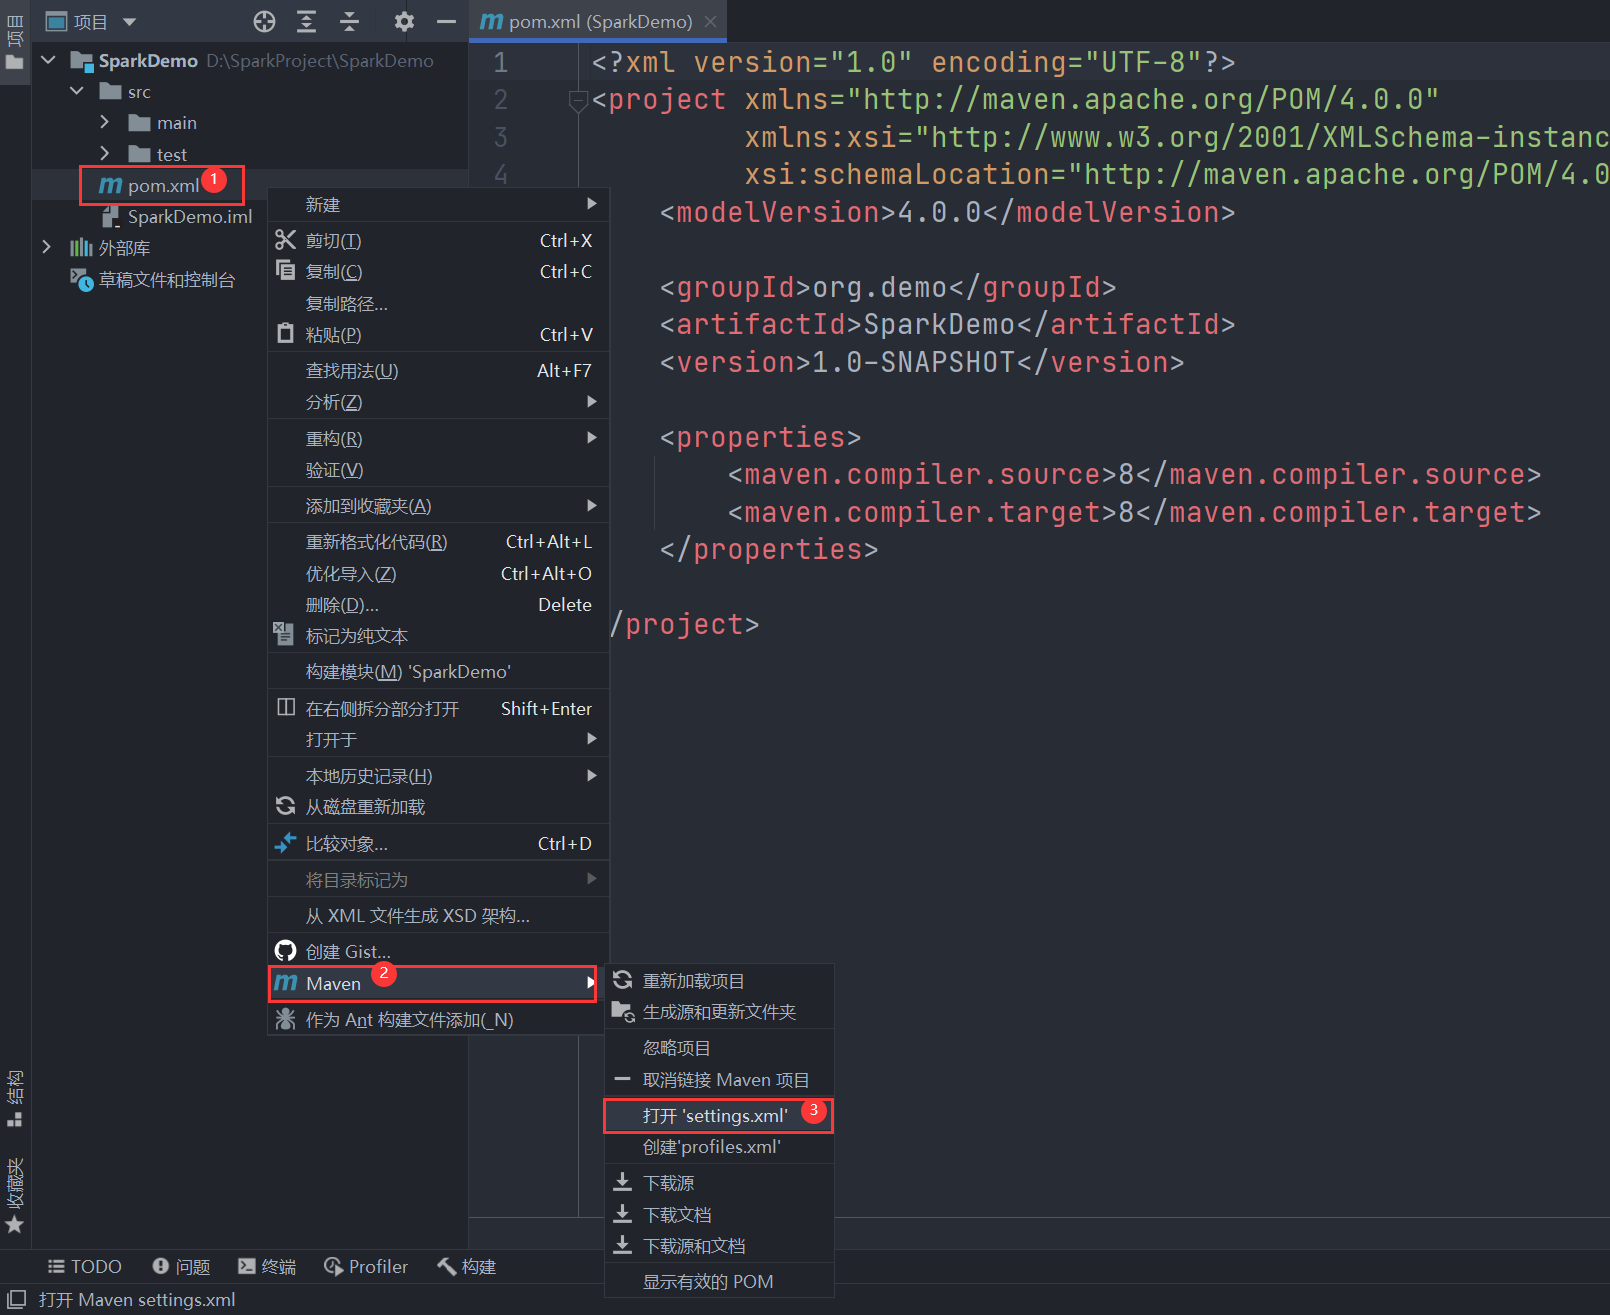Image resolution: width=1610 pixels, height=1315 pixels.
Task: Click 下载文档 in Maven submenu
Action: pos(719,1214)
